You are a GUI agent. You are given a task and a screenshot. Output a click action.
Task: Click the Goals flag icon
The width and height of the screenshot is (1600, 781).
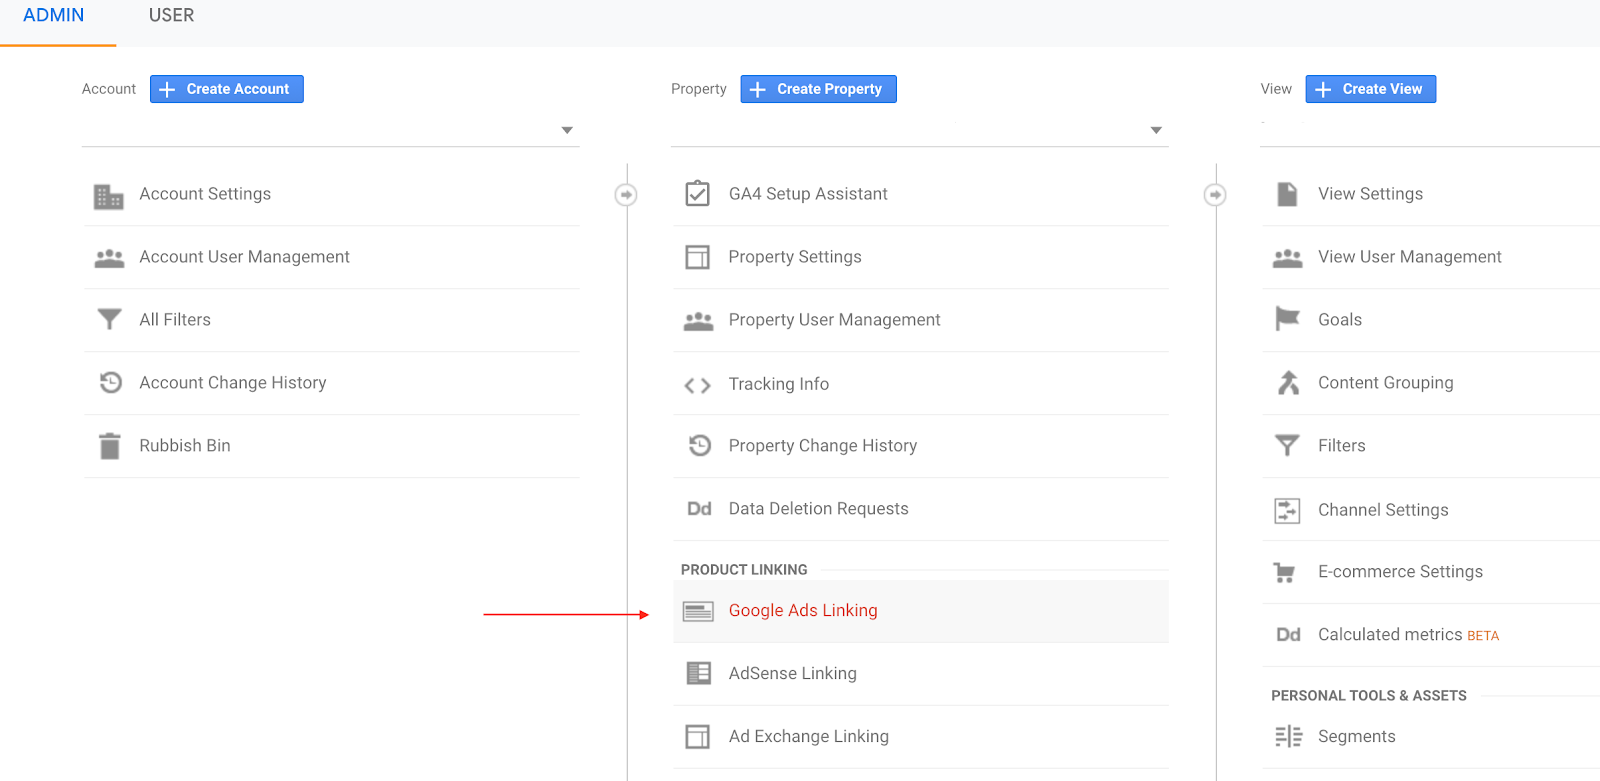tap(1287, 319)
